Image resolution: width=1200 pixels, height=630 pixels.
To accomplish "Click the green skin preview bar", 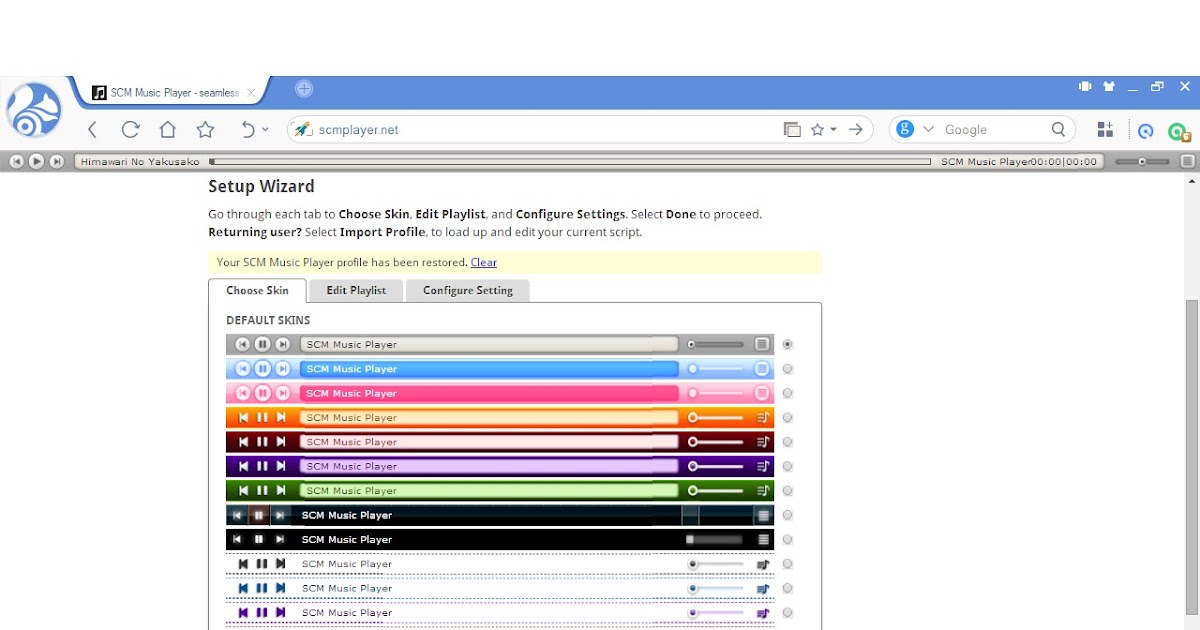I will (x=500, y=491).
